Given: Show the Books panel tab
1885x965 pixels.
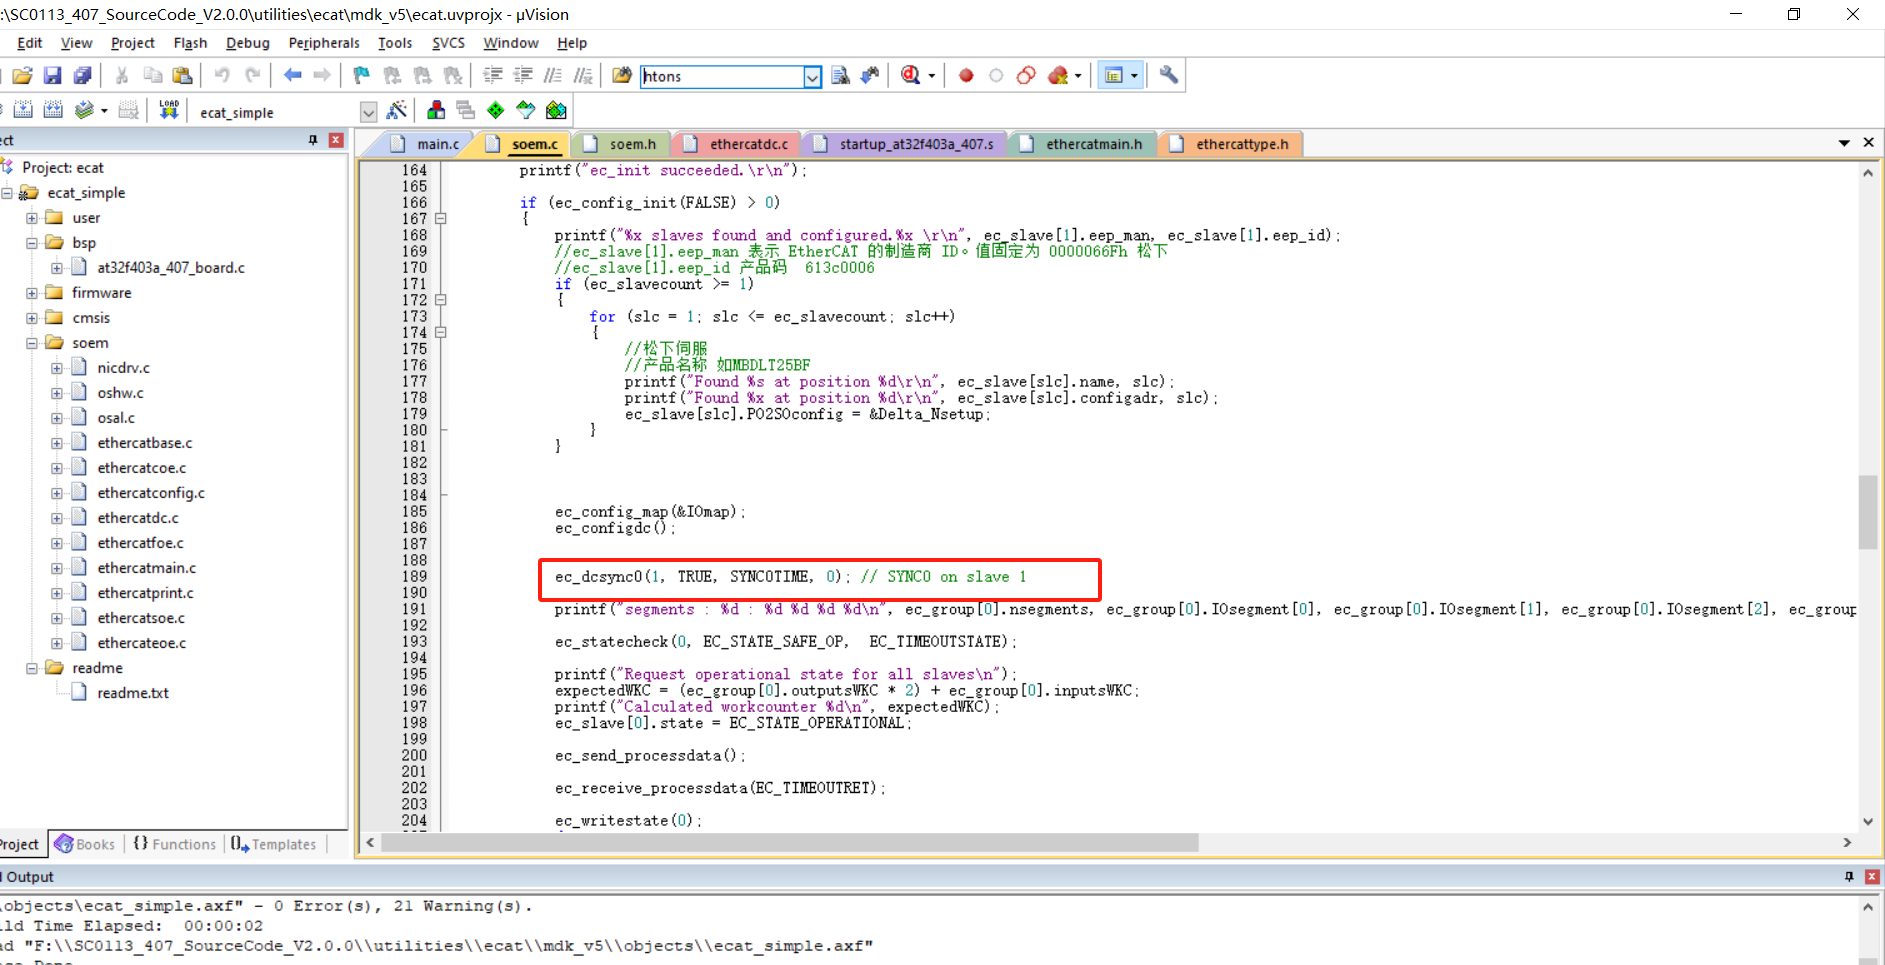Looking at the screenshot, I should click(x=85, y=844).
